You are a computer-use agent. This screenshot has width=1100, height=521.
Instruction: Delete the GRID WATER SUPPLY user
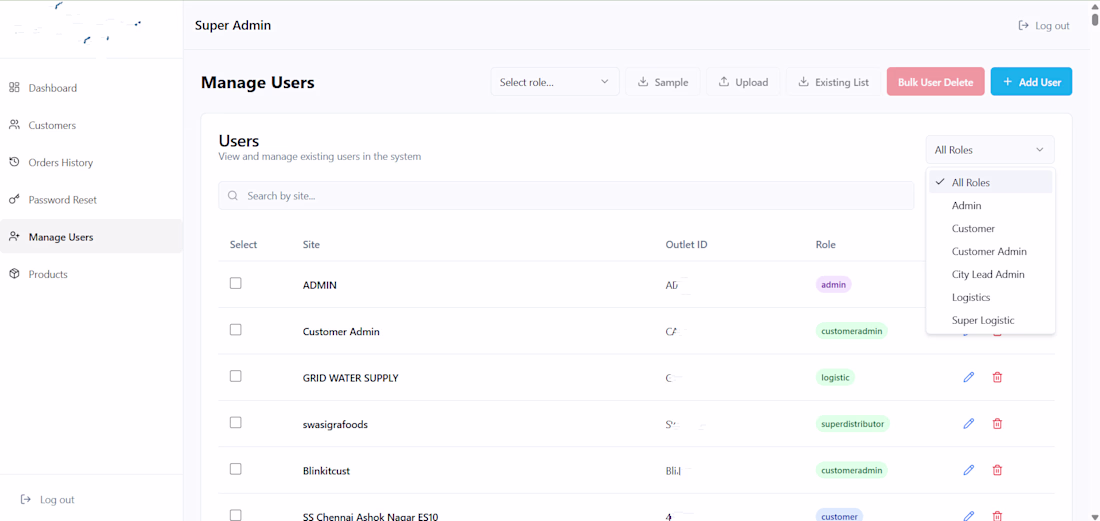click(997, 377)
